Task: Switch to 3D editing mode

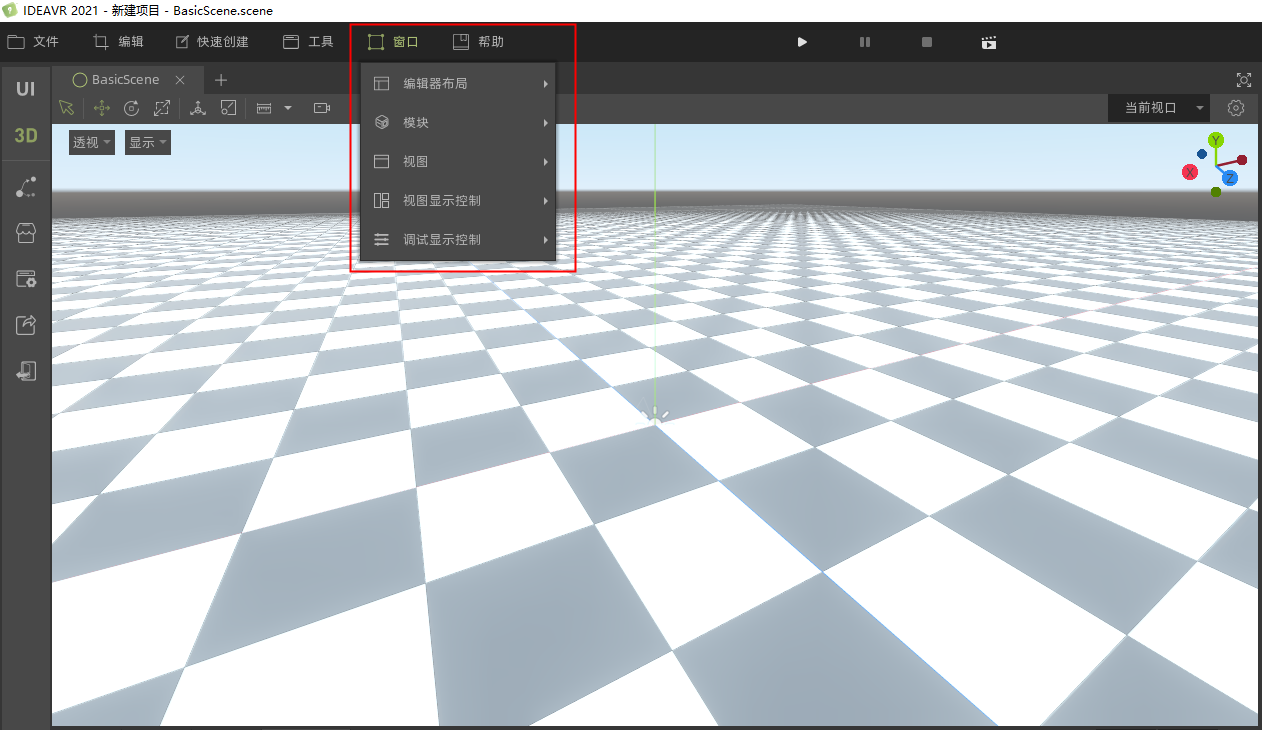Action: pyautogui.click(x=25, y=136)
